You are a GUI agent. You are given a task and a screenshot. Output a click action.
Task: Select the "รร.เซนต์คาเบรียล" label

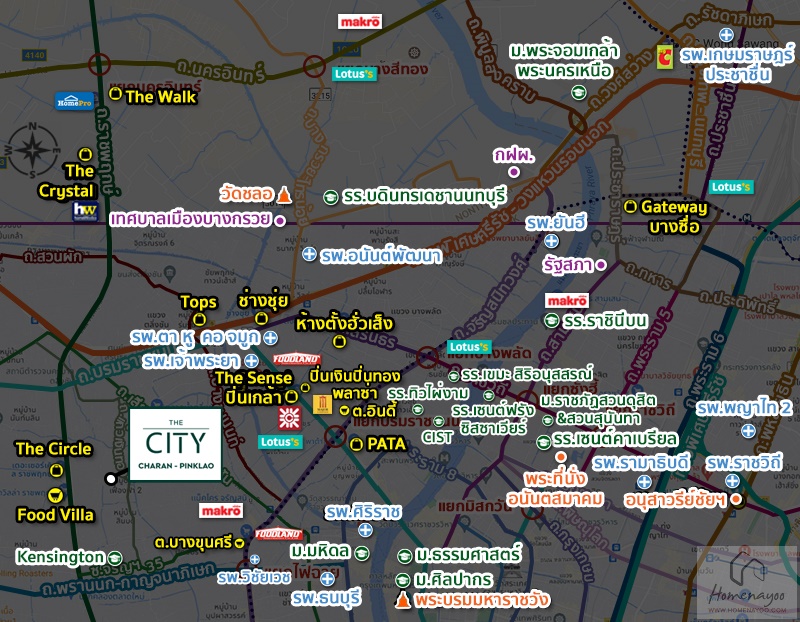click(x=615, y=439)
